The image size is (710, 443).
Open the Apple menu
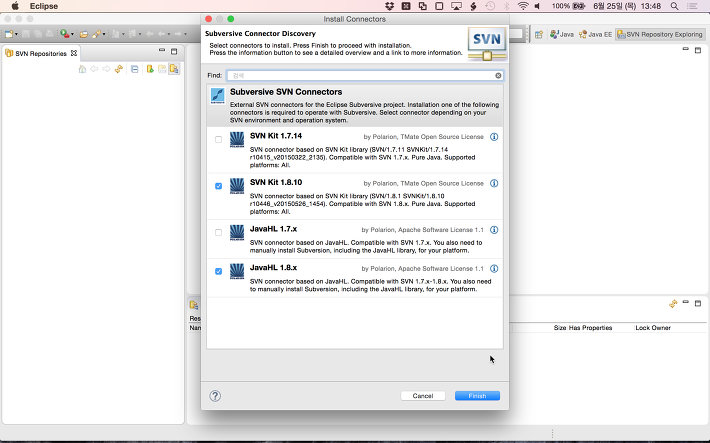tap(15, 6)
